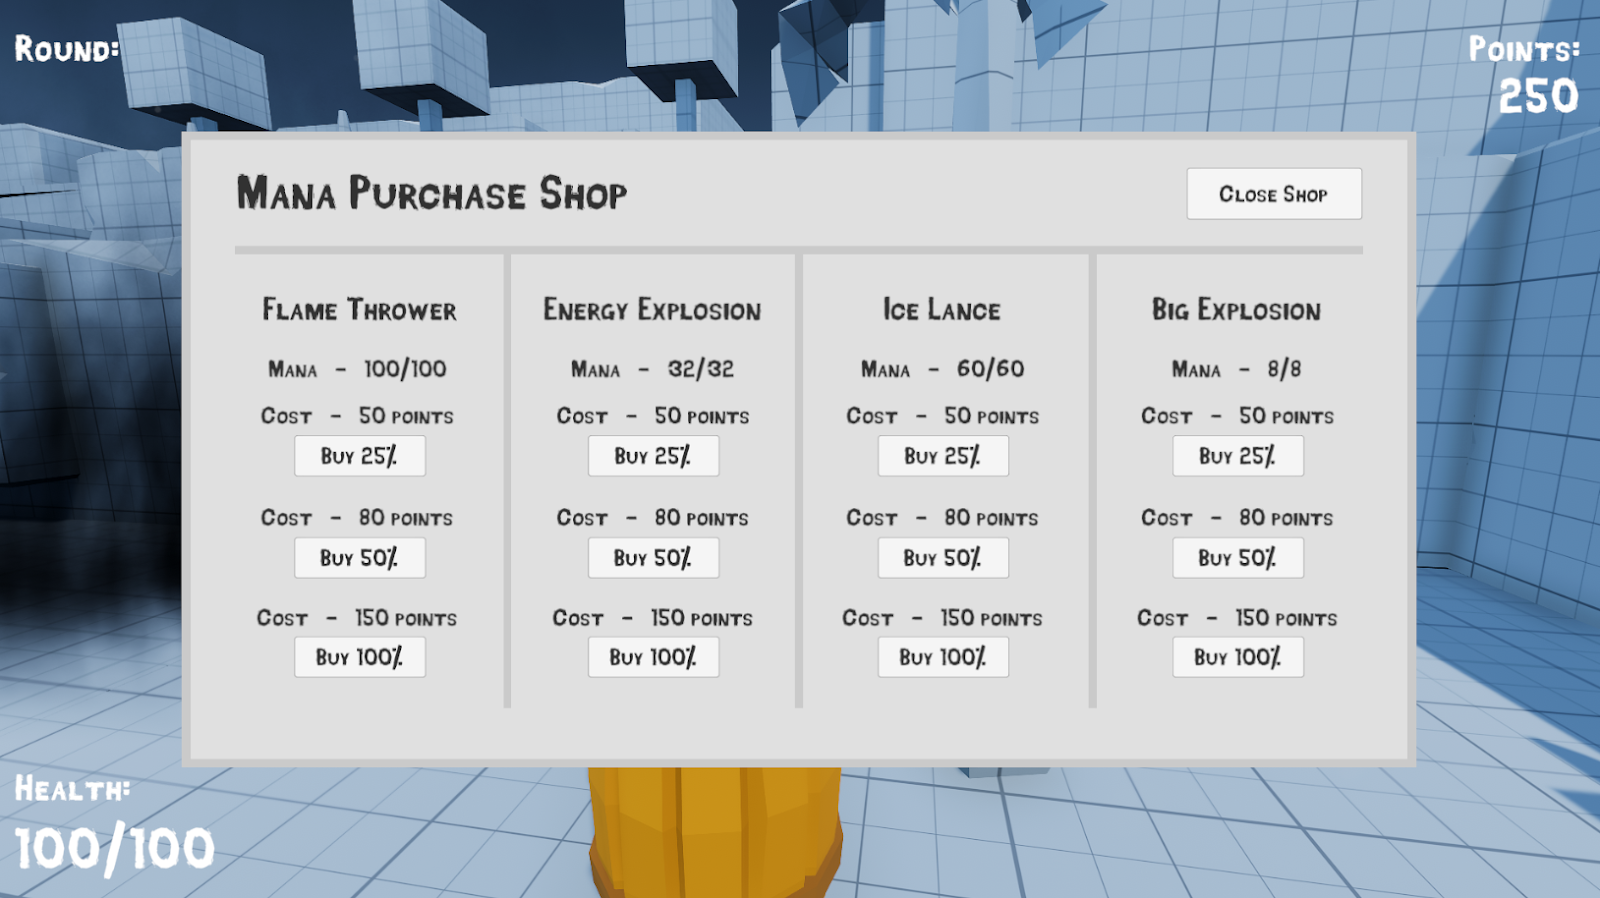This screenshot has width=1600, height=898.
Task: Buy 25% mana for Energy Explosion
Action: coord(653,456)
